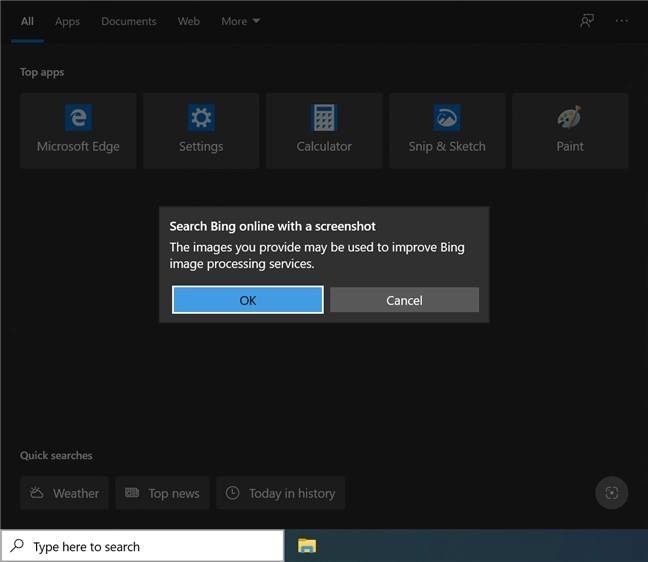This screenshot has height=562, width=648.
Task: Open the Paint app tile
Action: [570, 131]
